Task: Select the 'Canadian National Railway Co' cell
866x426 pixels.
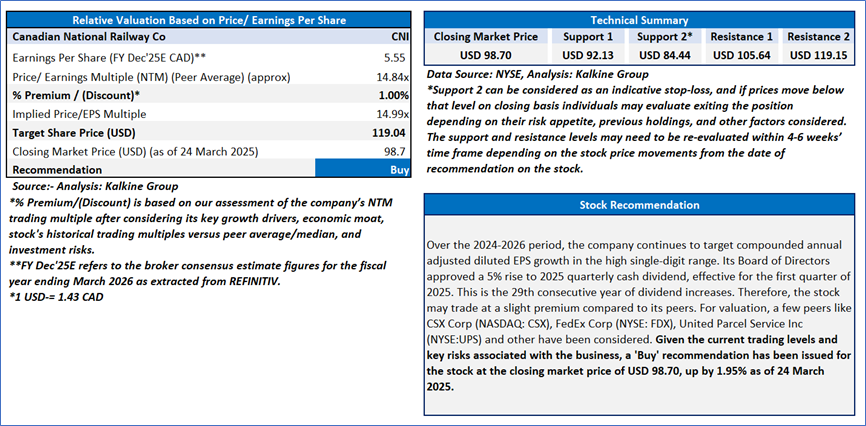Action: 89,37
